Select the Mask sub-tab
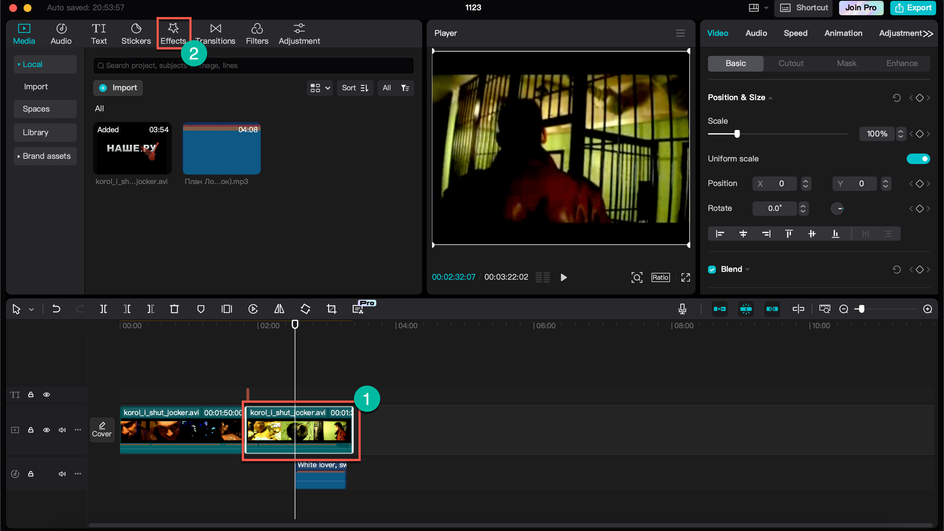The height and width of the screenshot is (531, 944). pyautogui.click(x=846, y=63)
